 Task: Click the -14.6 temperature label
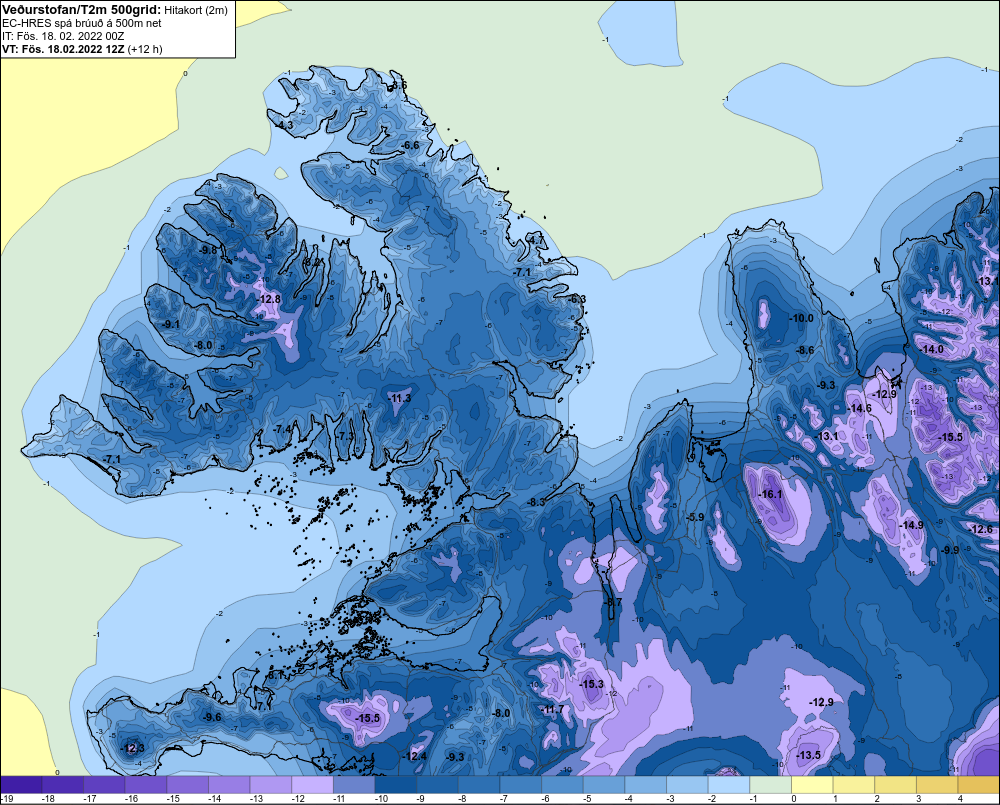point(860,408)
